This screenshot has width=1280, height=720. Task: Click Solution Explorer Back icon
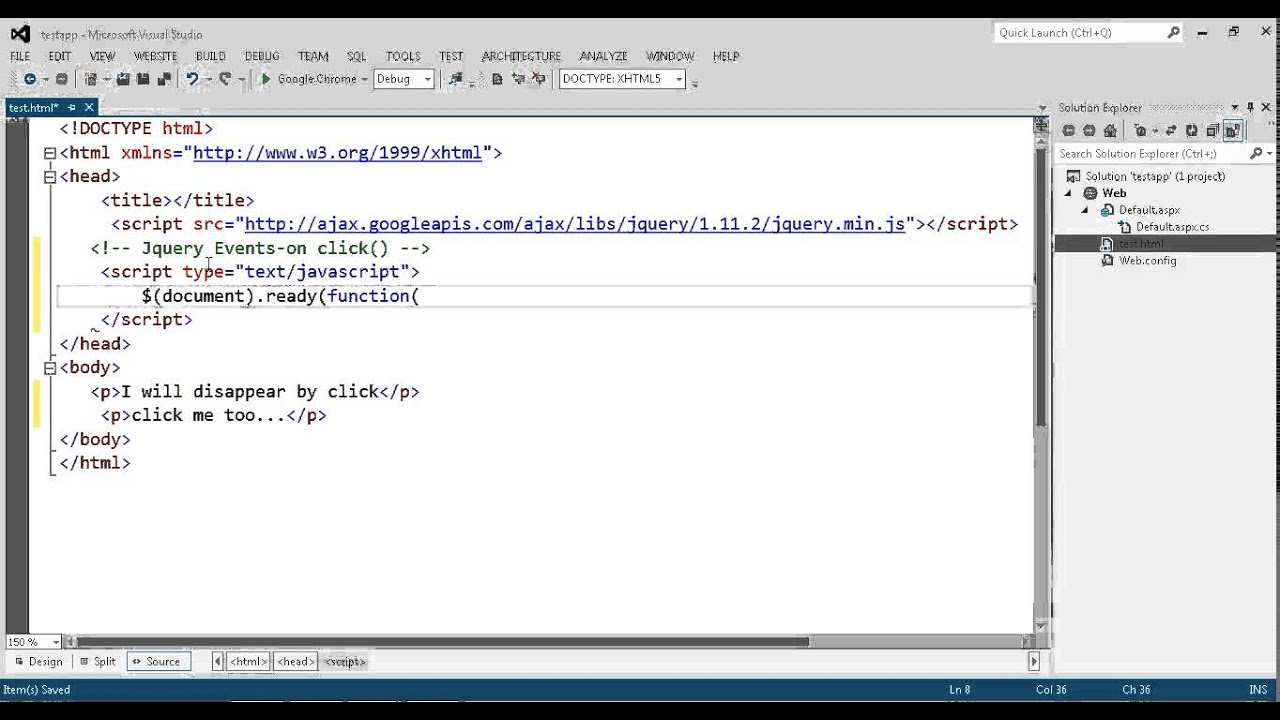click(x=1069, y=130)
